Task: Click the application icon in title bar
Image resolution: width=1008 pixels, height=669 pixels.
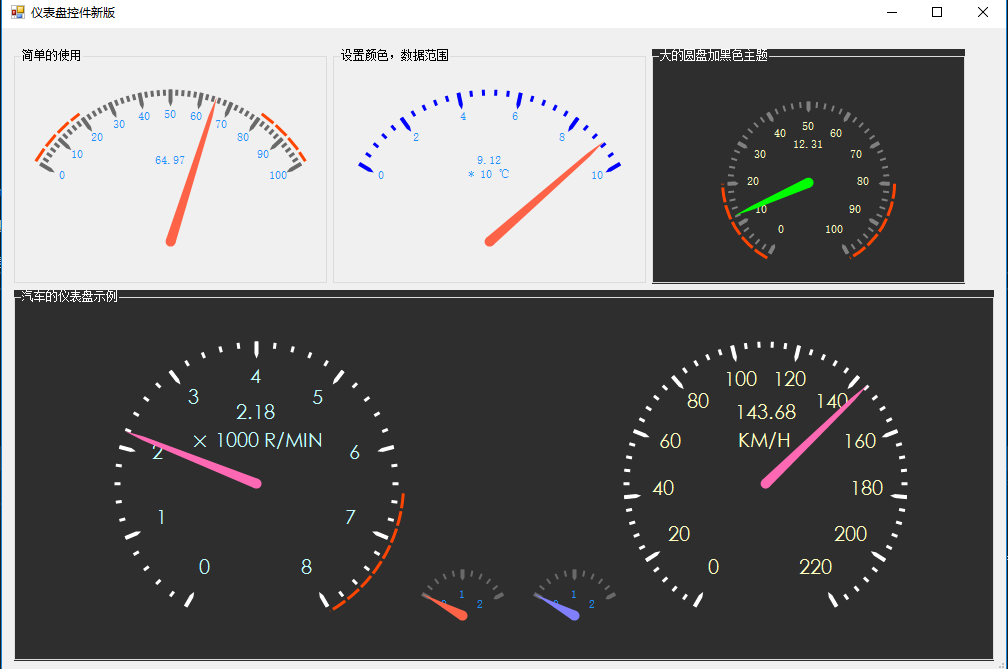Action: (x=17, y=12)
